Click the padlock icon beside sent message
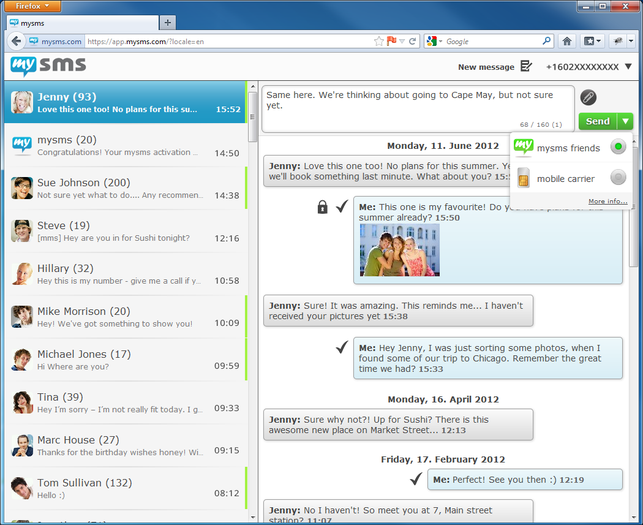The width and height of the screenshot is (643, 525). (x=322, y=207)
